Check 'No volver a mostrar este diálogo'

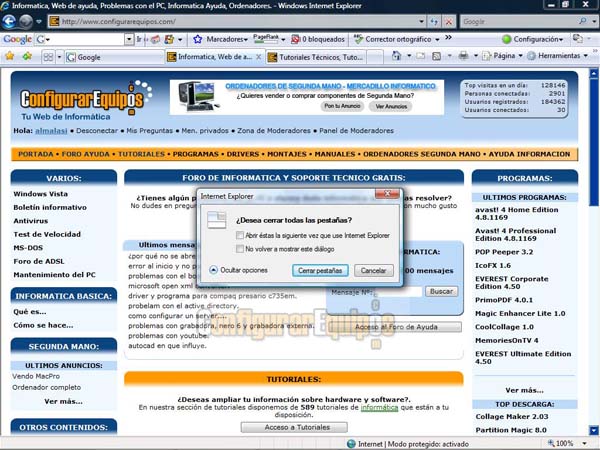coord(240,249)
